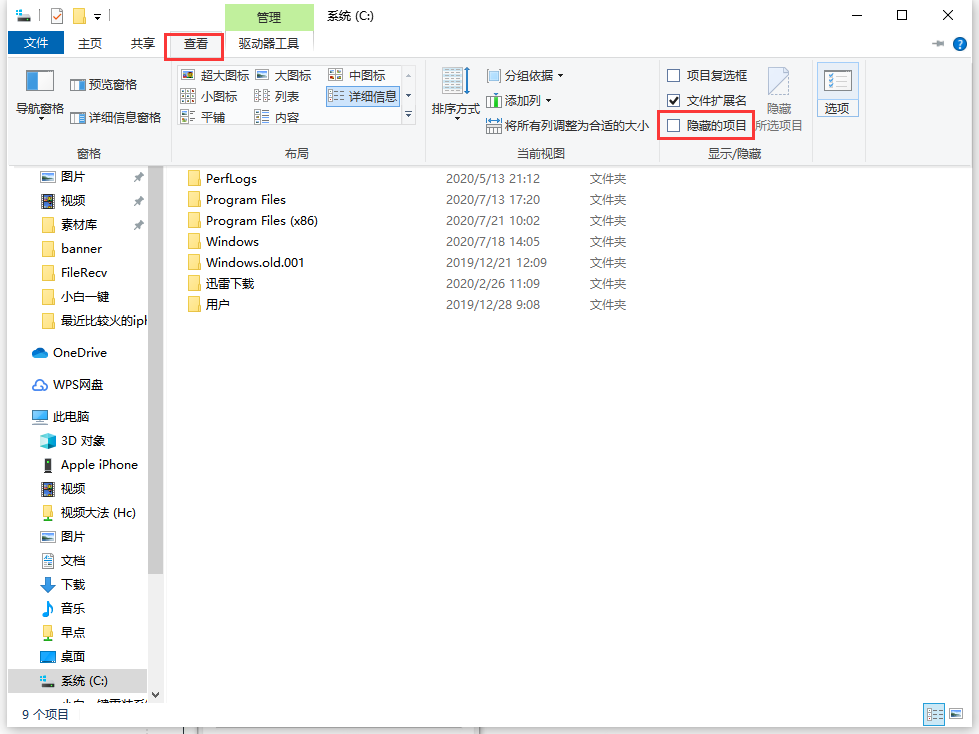Select the OneDrive sidebar entry

(78, 352)
